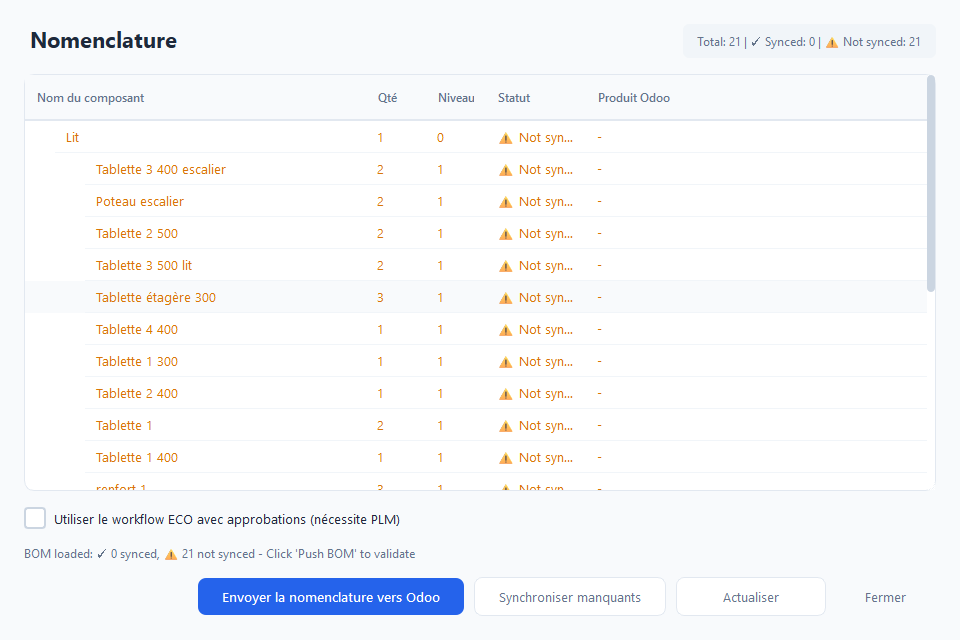Screen dimensions: 960x640
Task: Click the 'Nom du composant' column header
Action: click(91, 98)
